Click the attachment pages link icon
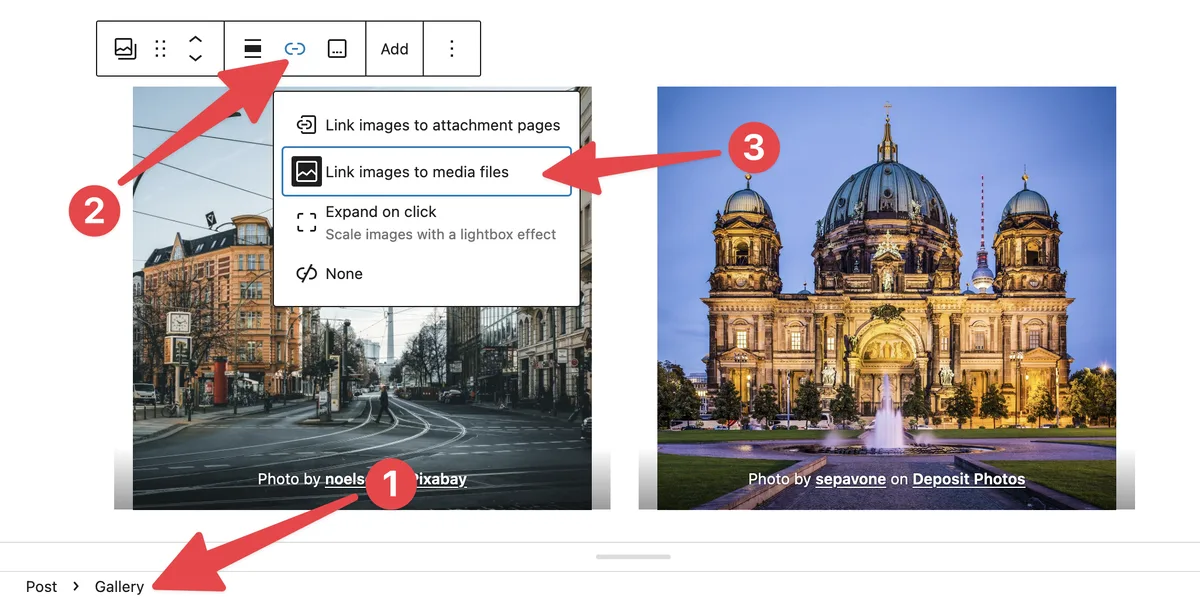The height and width of the screenshot is (599, 1200). point(307,125)
